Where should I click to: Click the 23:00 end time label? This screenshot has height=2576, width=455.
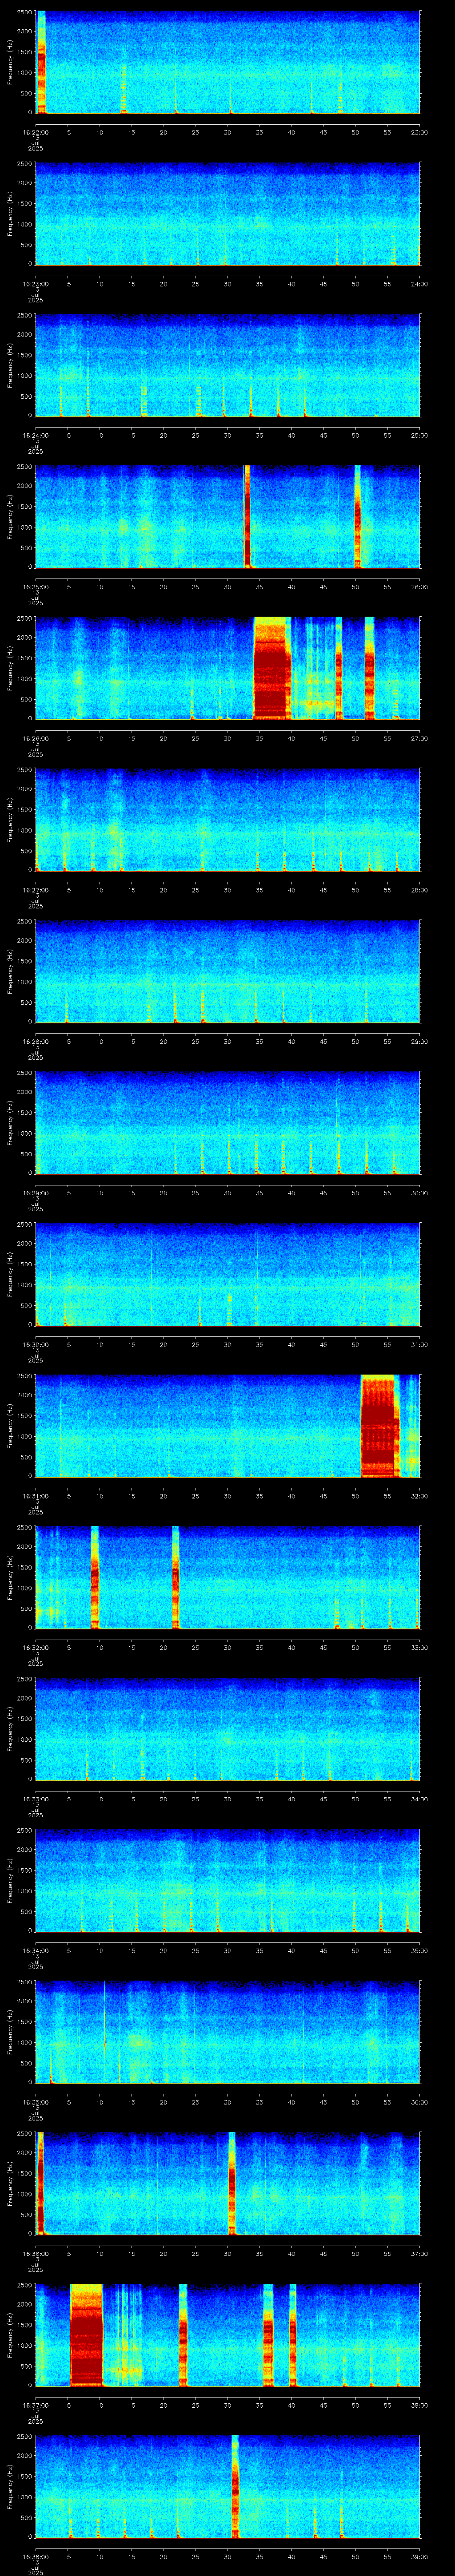[x=419, y=132]
